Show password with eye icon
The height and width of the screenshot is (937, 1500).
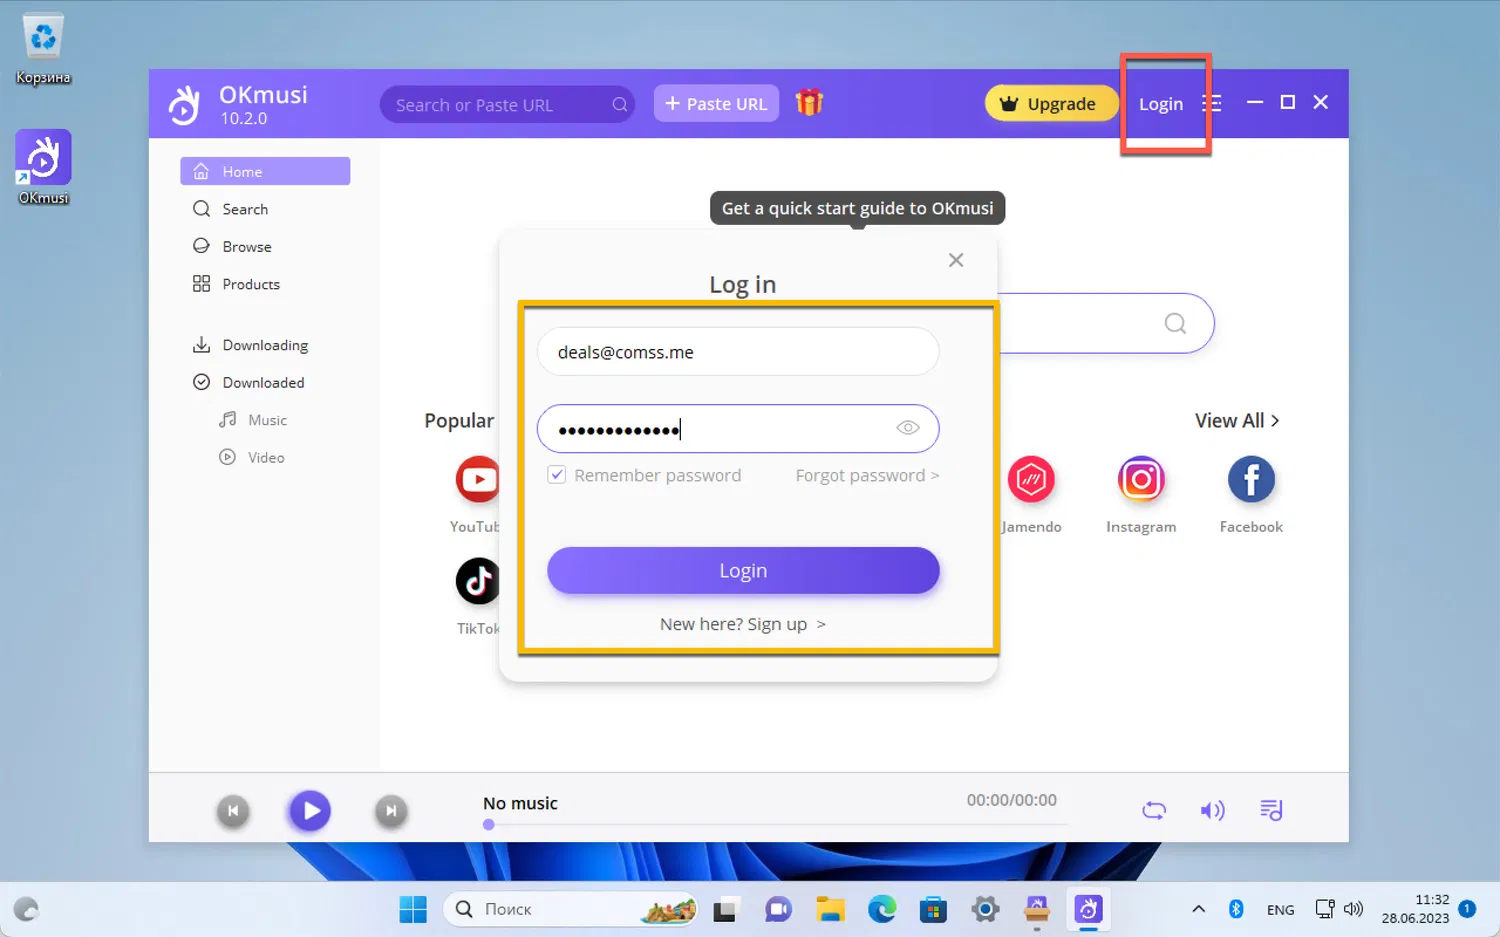tap(908, 428)
